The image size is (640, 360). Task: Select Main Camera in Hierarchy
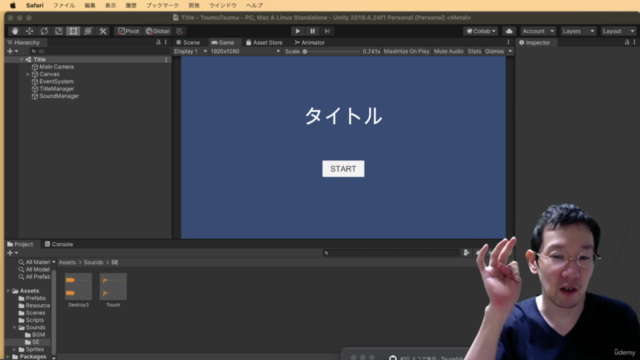pyautogui.click(x=56, y=67)
